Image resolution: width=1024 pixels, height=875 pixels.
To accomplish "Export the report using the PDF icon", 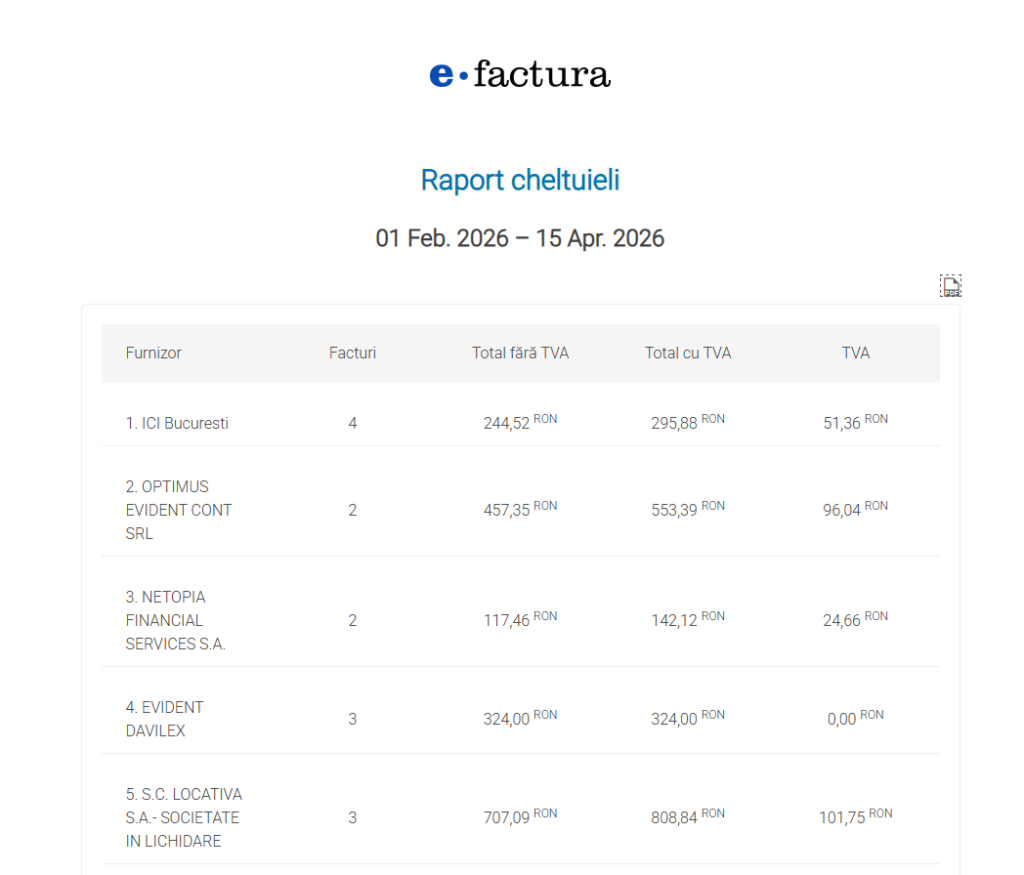I will click(951, 287).
